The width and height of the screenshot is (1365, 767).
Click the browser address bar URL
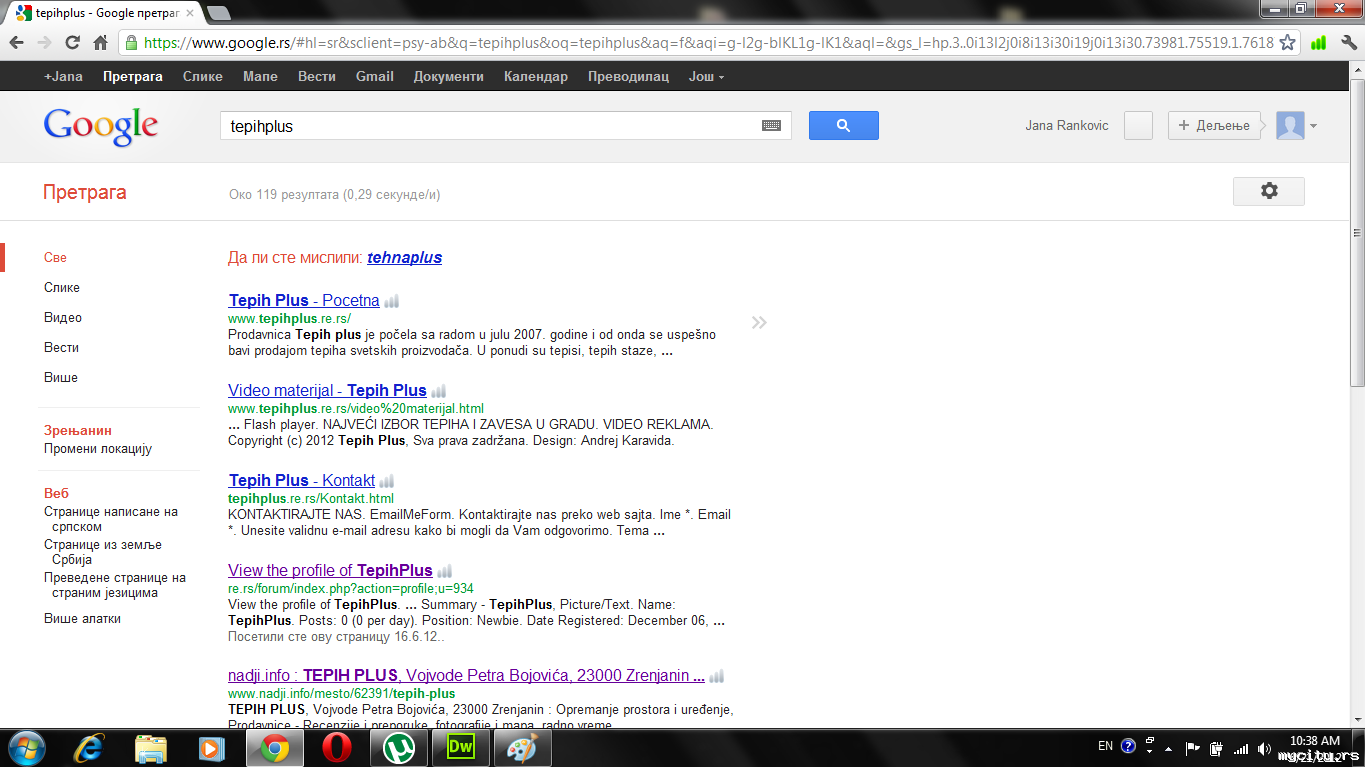(x=709, y=43)
